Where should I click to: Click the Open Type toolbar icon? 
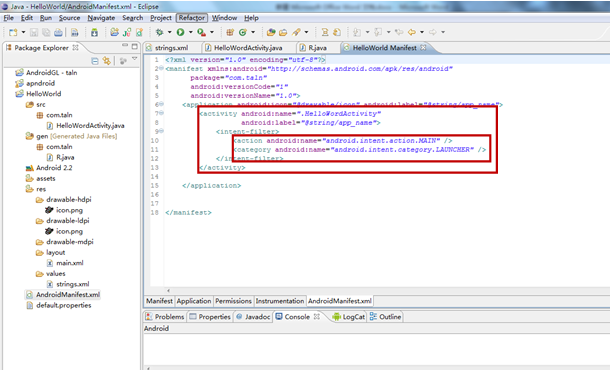coord(271,32)
